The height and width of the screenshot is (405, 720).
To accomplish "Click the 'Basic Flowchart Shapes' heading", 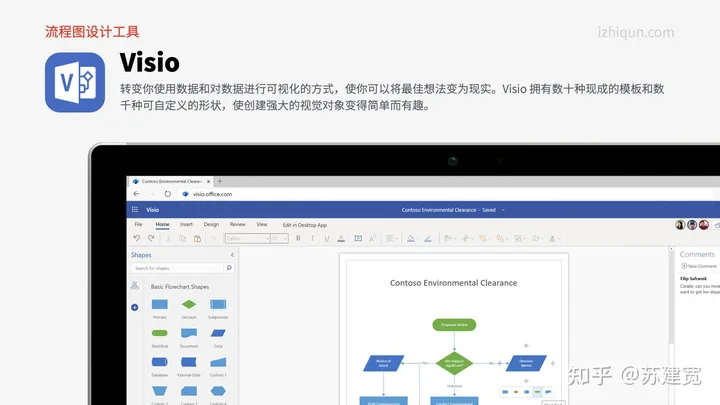I will pyautogui.click(x=180, y=287).
